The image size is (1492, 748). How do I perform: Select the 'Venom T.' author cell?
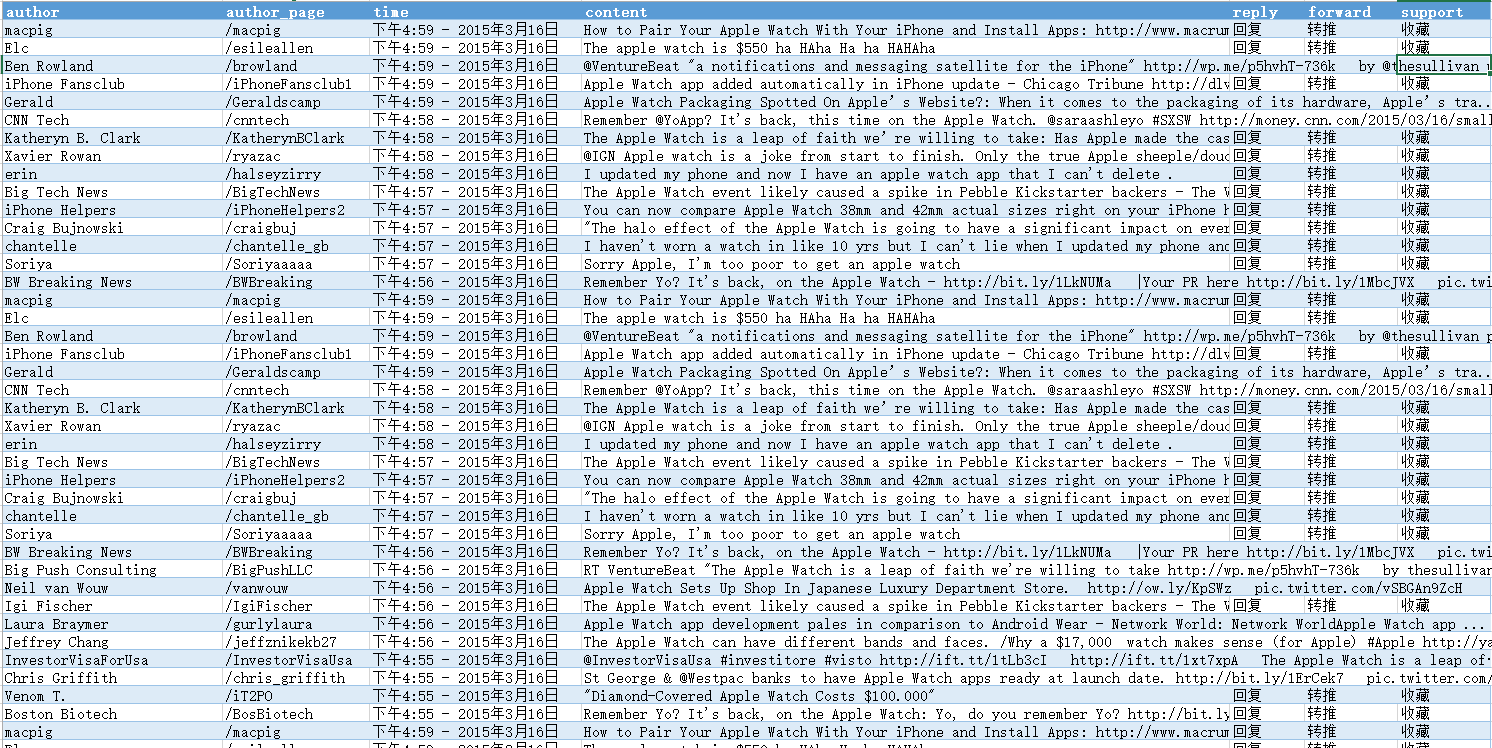coord(113,696)
